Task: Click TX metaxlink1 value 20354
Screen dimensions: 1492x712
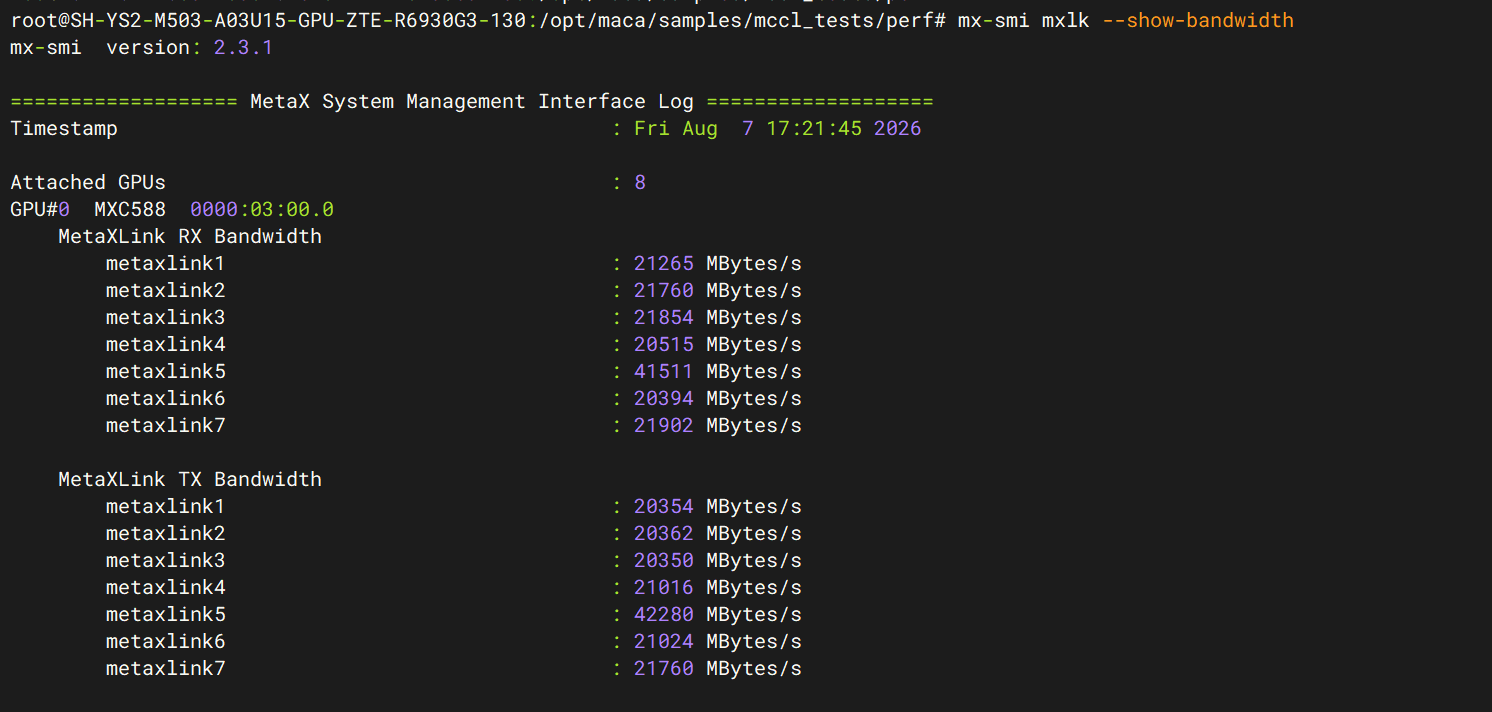Action: [664, 506]
